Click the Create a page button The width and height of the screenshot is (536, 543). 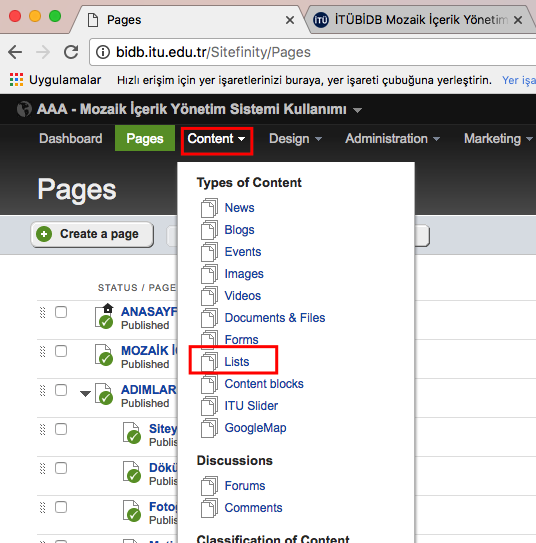tap(92, 234)
